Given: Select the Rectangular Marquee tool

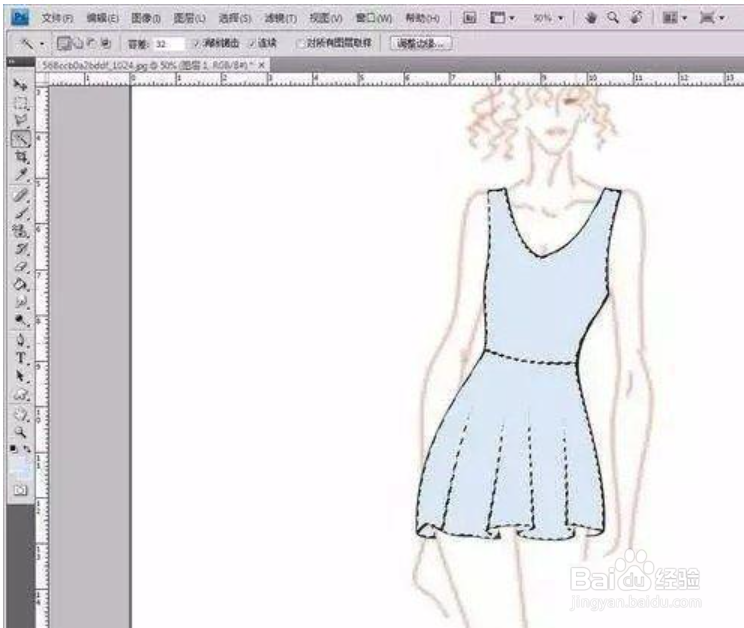Looking at the screenshot, I should (x=20, y=103).
